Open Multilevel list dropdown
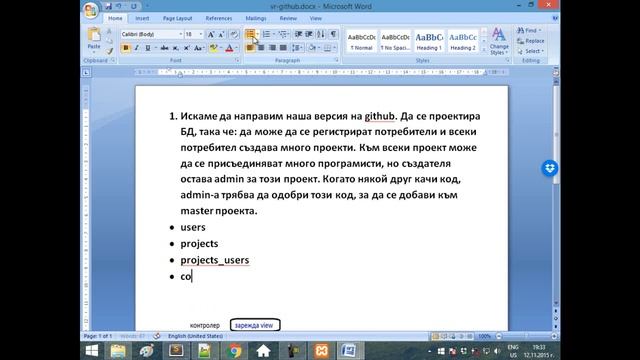The width and height of the screenshot is (640, 360). click(x=284, y=34)
